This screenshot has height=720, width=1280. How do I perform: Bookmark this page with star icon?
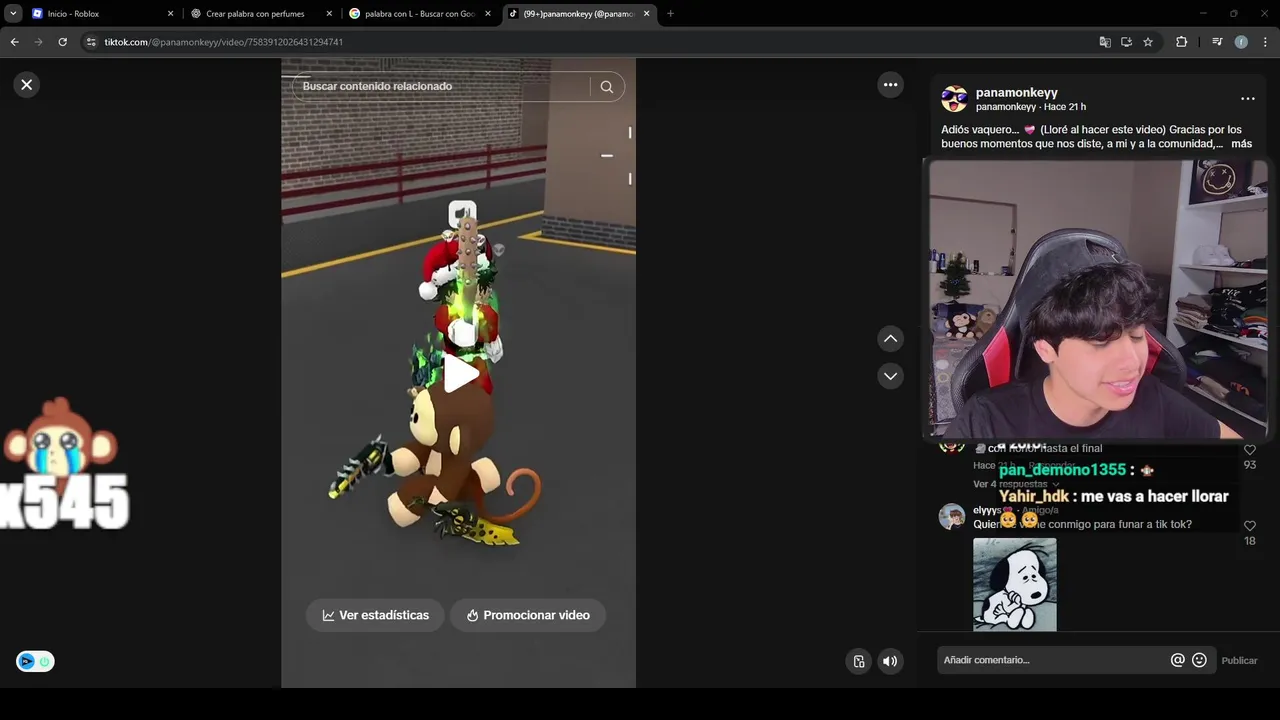[1148, 42]
